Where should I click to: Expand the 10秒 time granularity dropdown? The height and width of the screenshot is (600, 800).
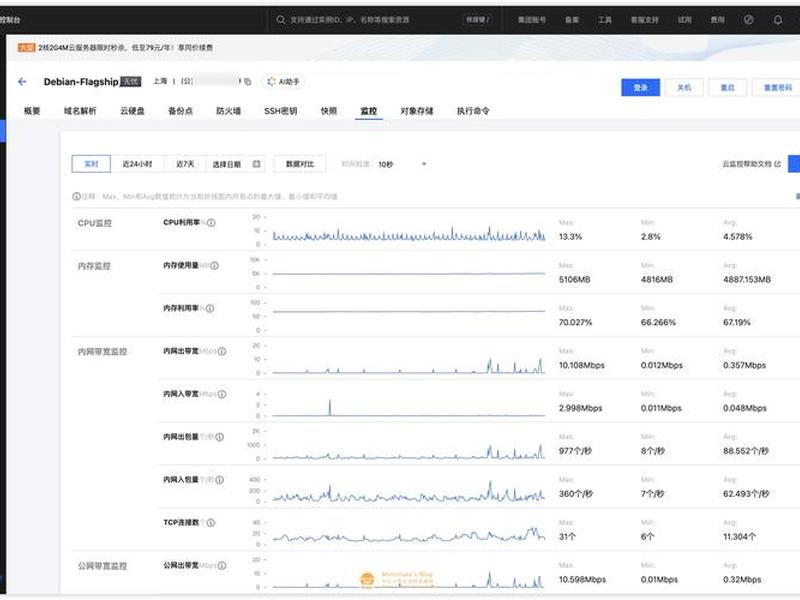[x=402, y=164]
